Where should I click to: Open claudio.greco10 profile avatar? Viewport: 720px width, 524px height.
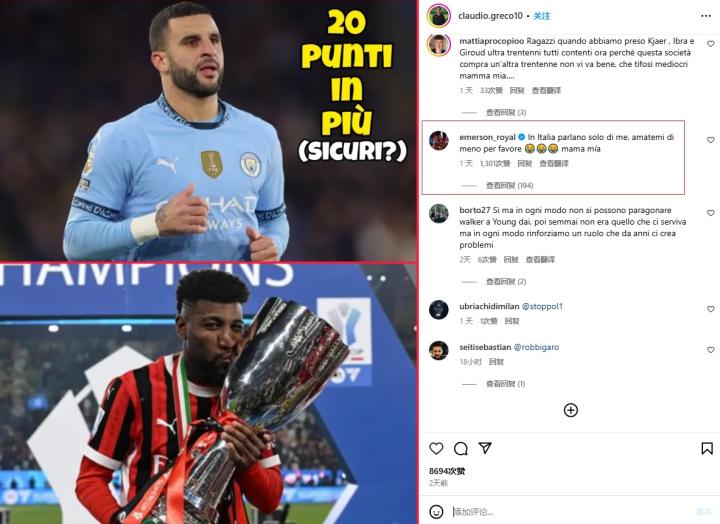click(x=439, y=16)
